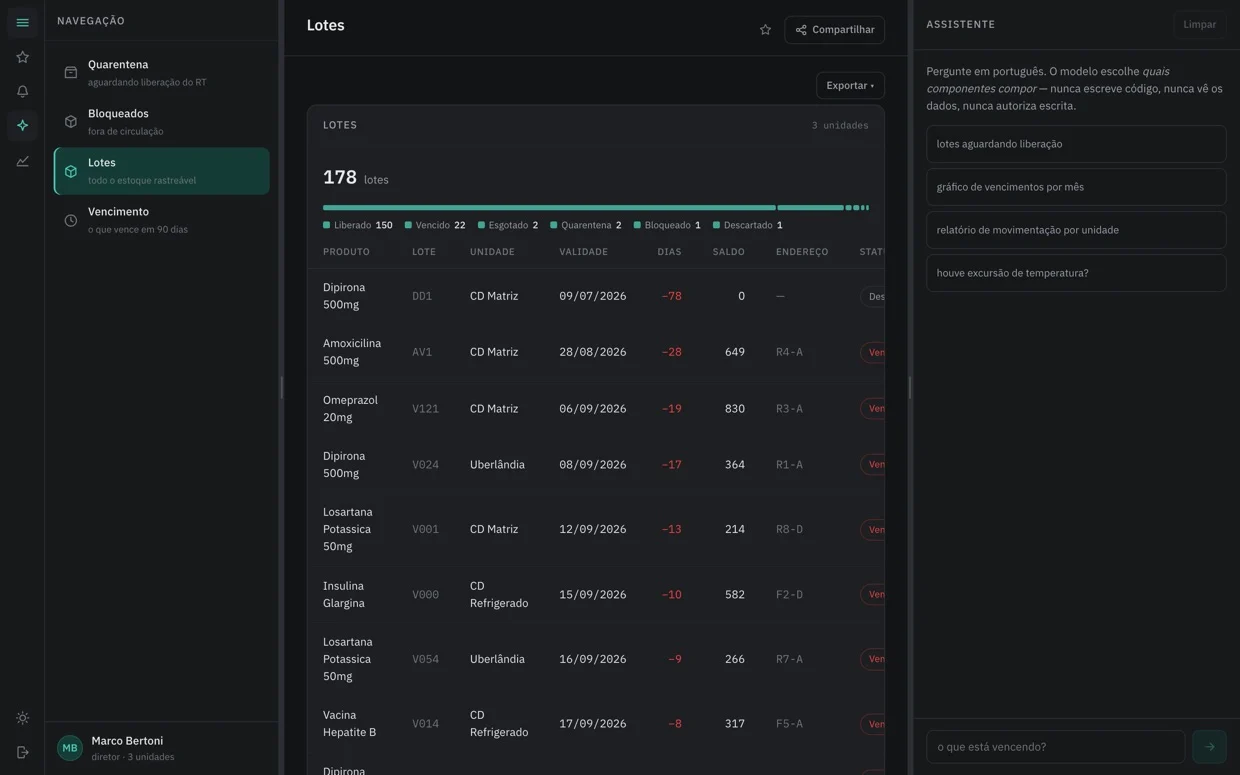Choose suggestion "lotes aguardando liberação"

(x=1076, y=144)
